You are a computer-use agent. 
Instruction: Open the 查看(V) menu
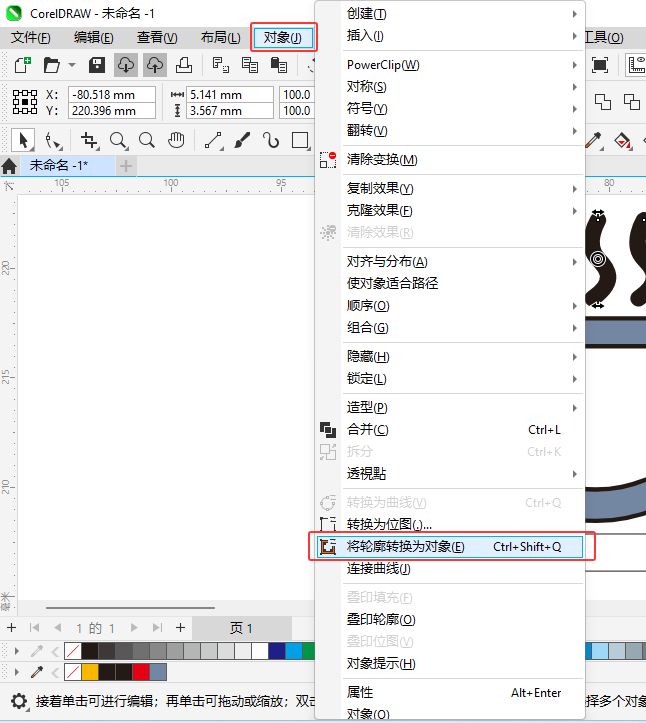pyautogui.click(x=157, y=37)
